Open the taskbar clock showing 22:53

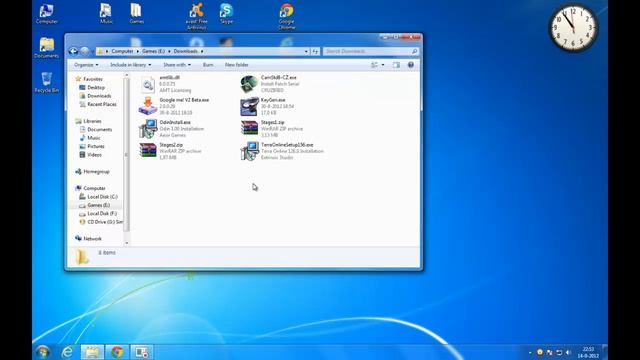(588, 352)
